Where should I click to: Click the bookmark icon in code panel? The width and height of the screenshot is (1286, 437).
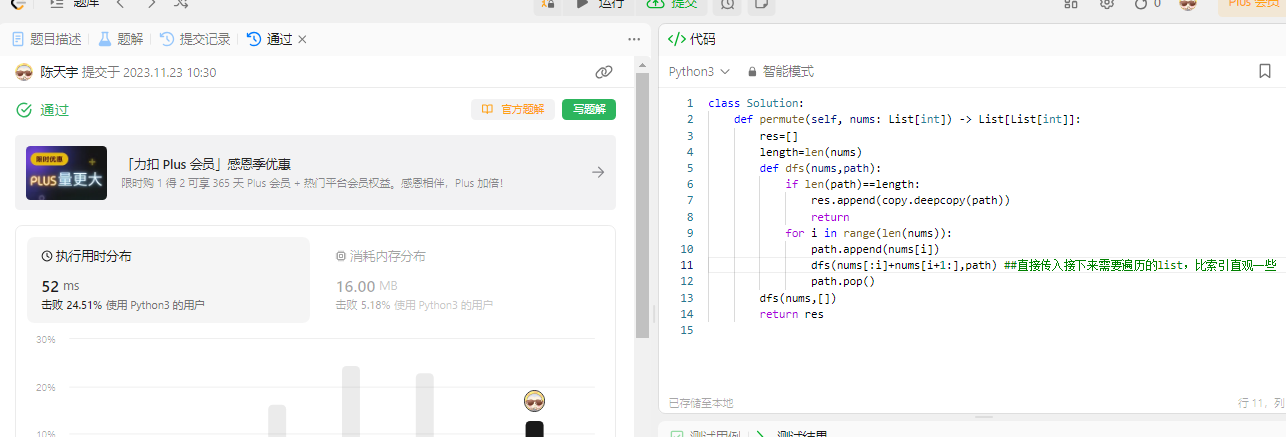(x=1265, y=72)
